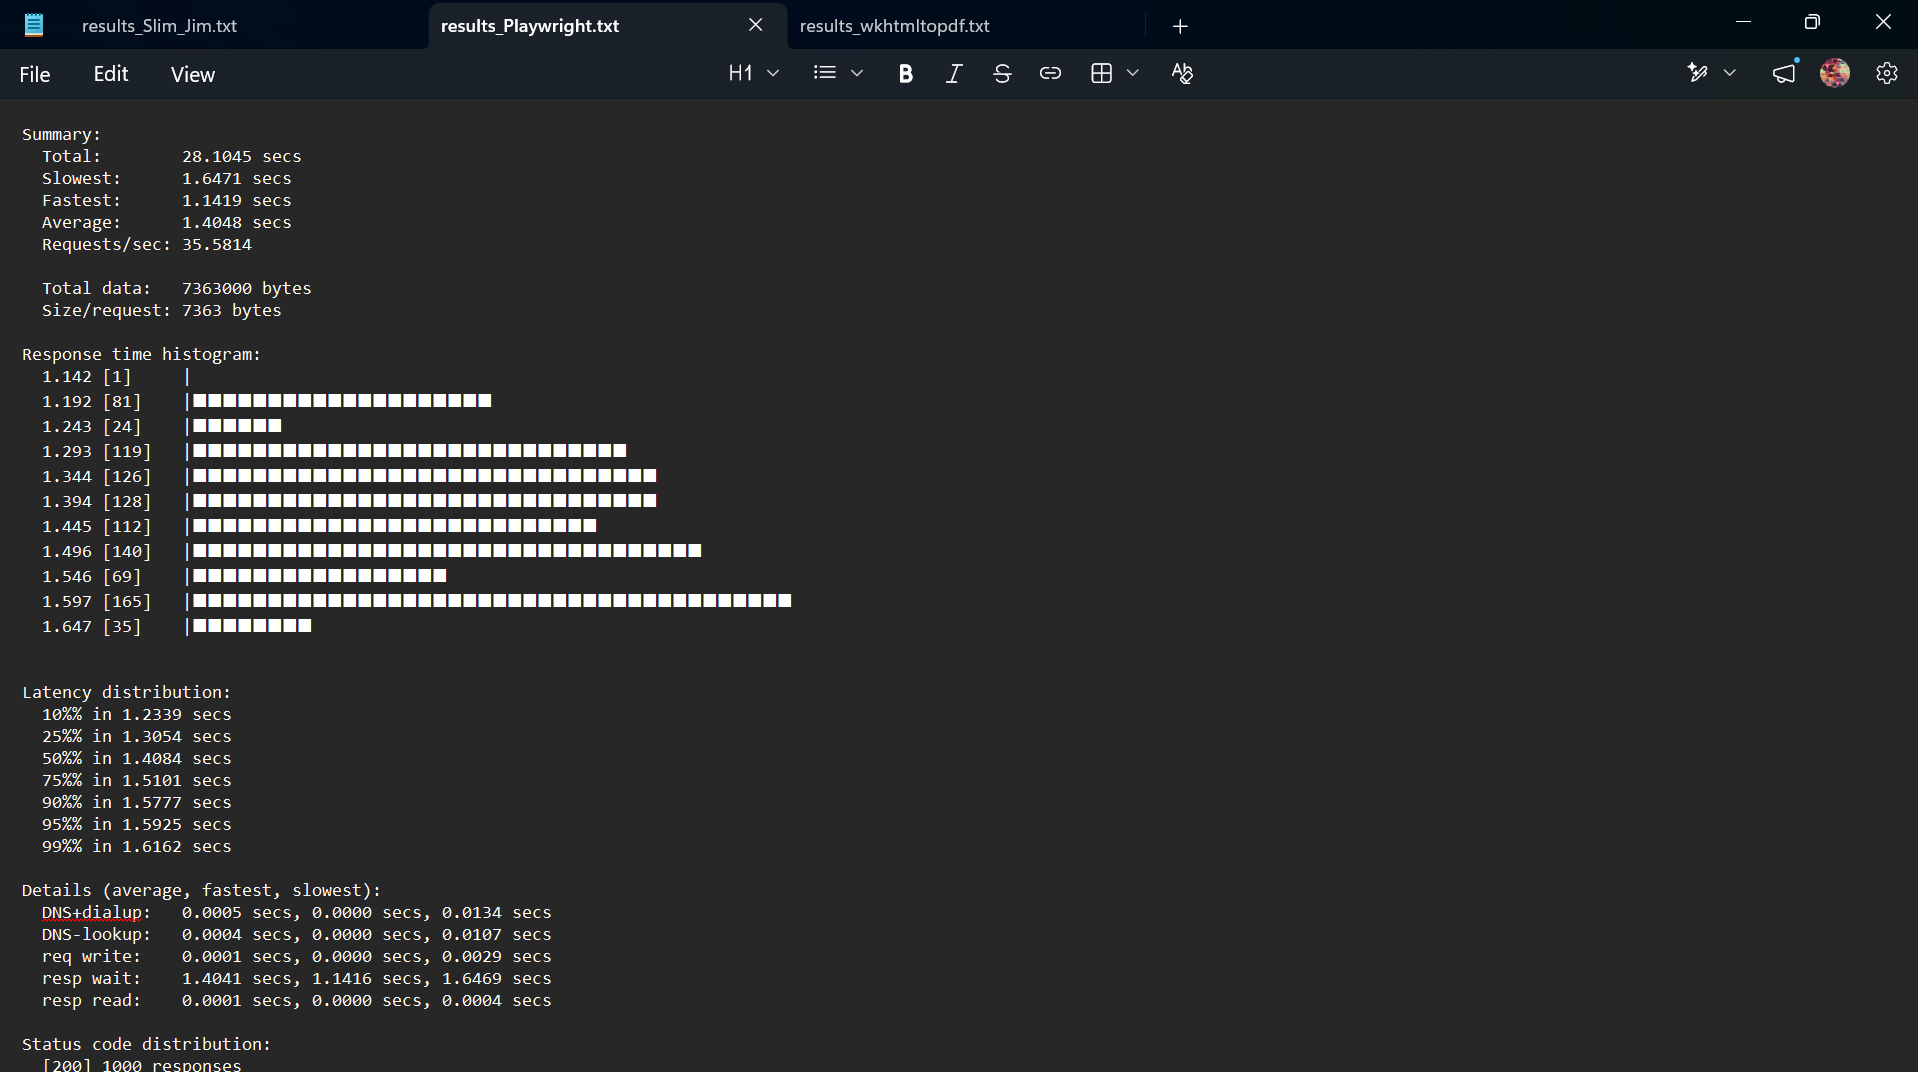Viewport: 1918px width, 1072px height.
Task: Expand the list type dropdown
Action: 857,73
